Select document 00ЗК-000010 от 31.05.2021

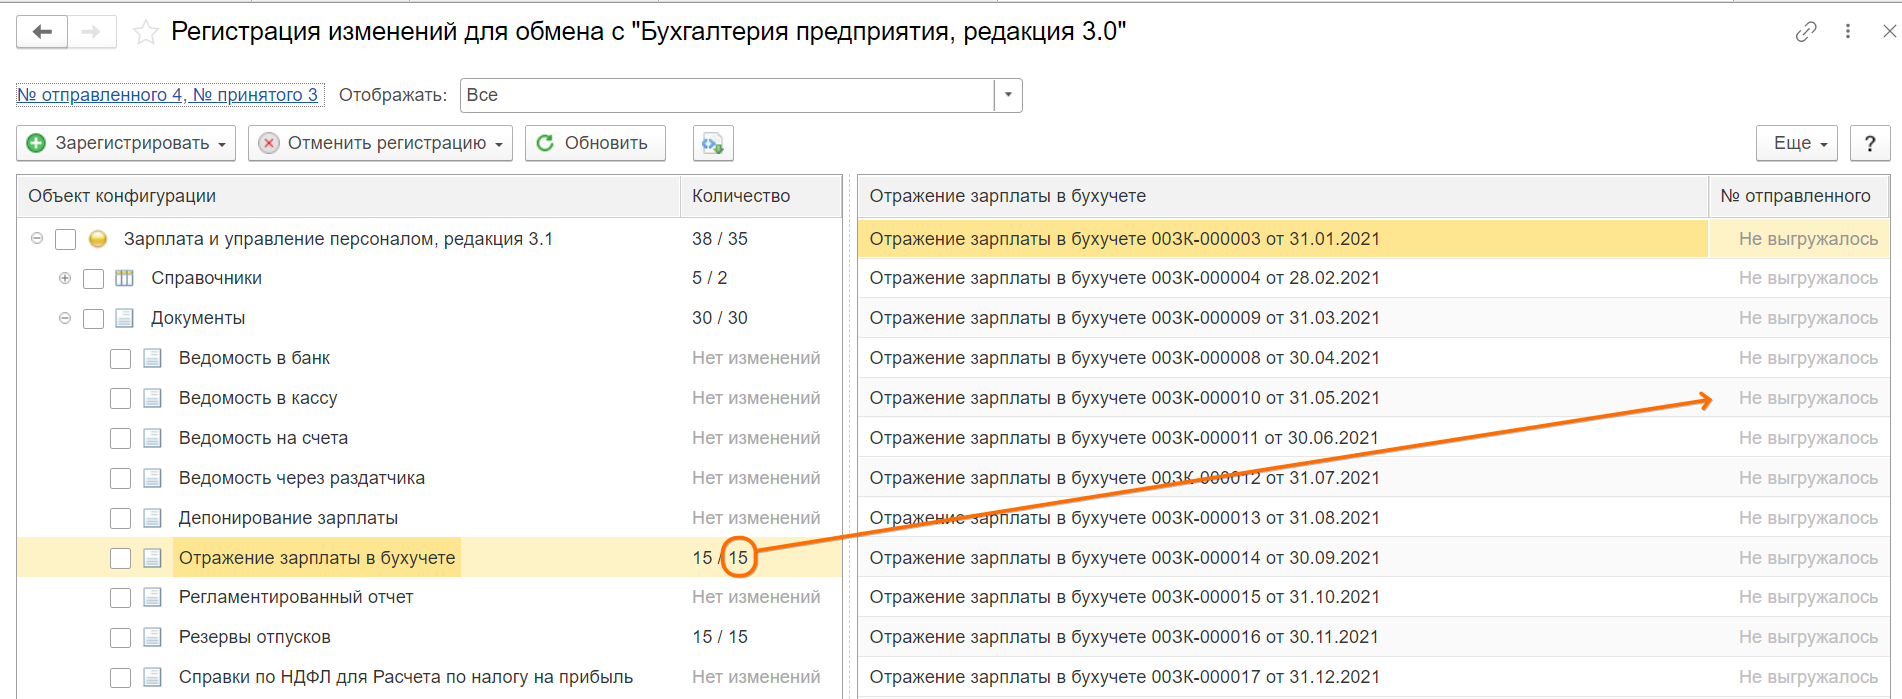click(1283, 398)
